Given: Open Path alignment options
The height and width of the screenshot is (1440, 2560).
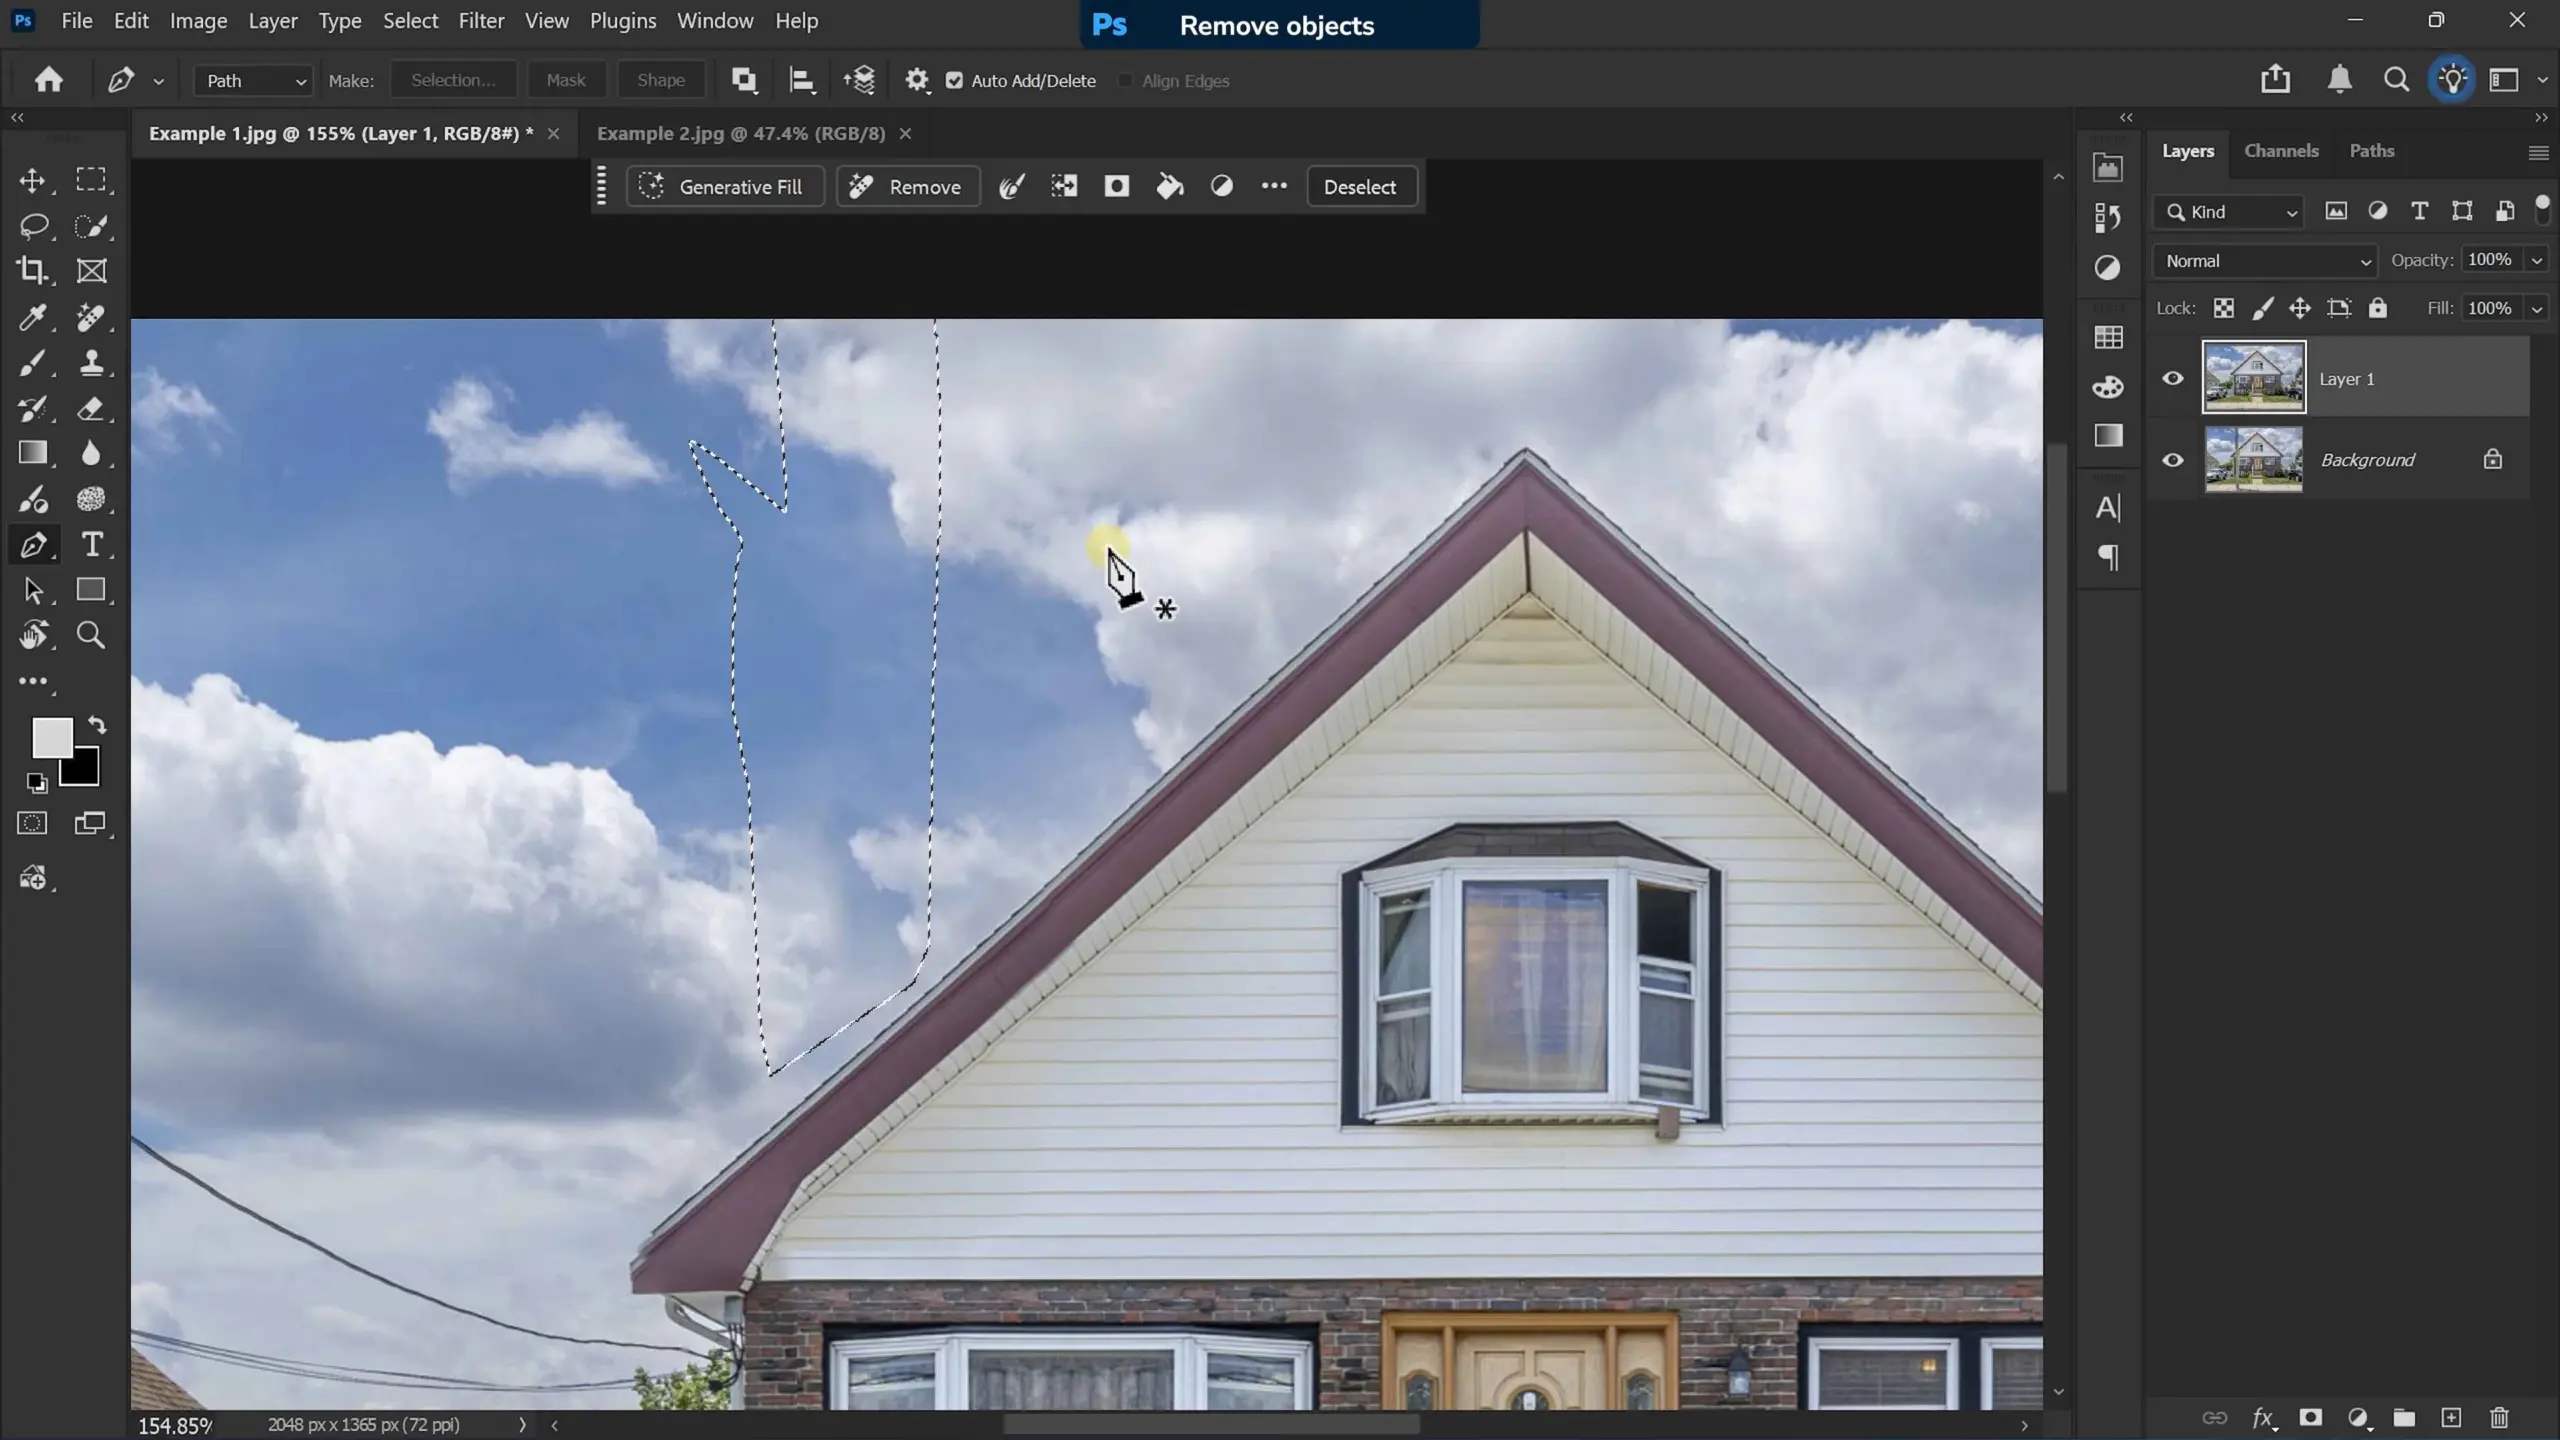Looking at the screenshot, I should (802, 80).
